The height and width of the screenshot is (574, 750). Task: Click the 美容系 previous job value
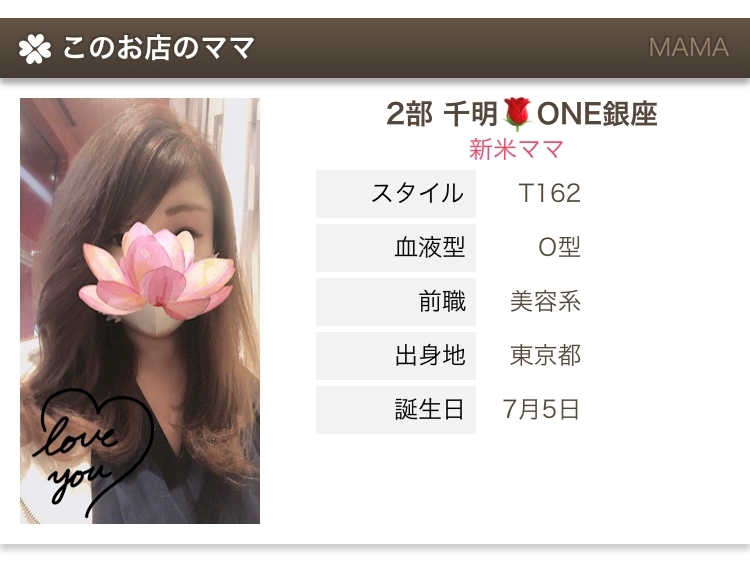[x=545, y=301]
